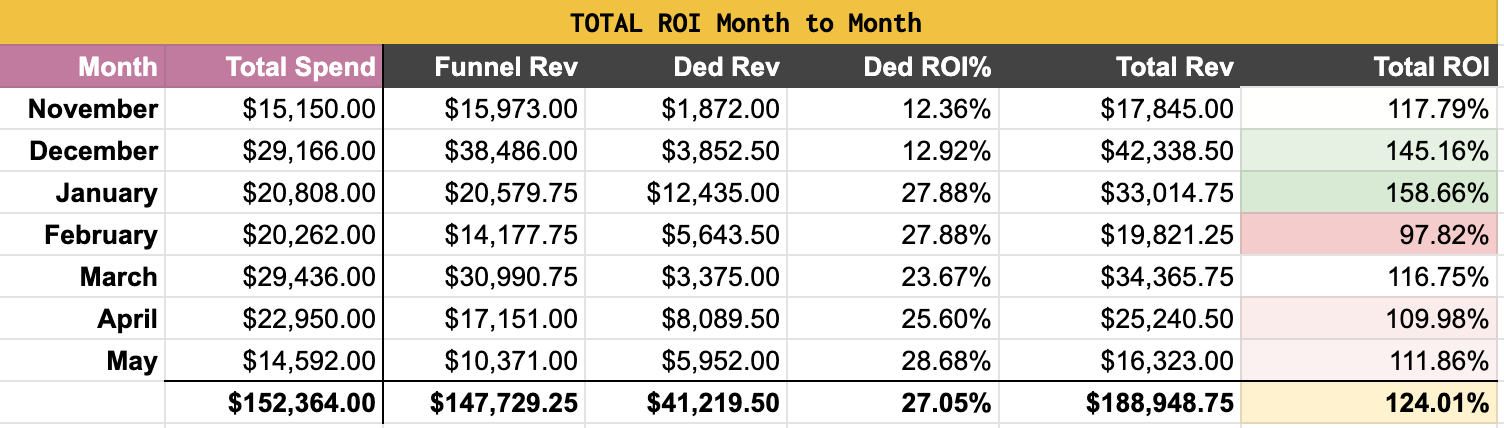Click the Funnel Rev column header
The width and height of the screenshot is (1504, 428).
(x=484, y=66)
